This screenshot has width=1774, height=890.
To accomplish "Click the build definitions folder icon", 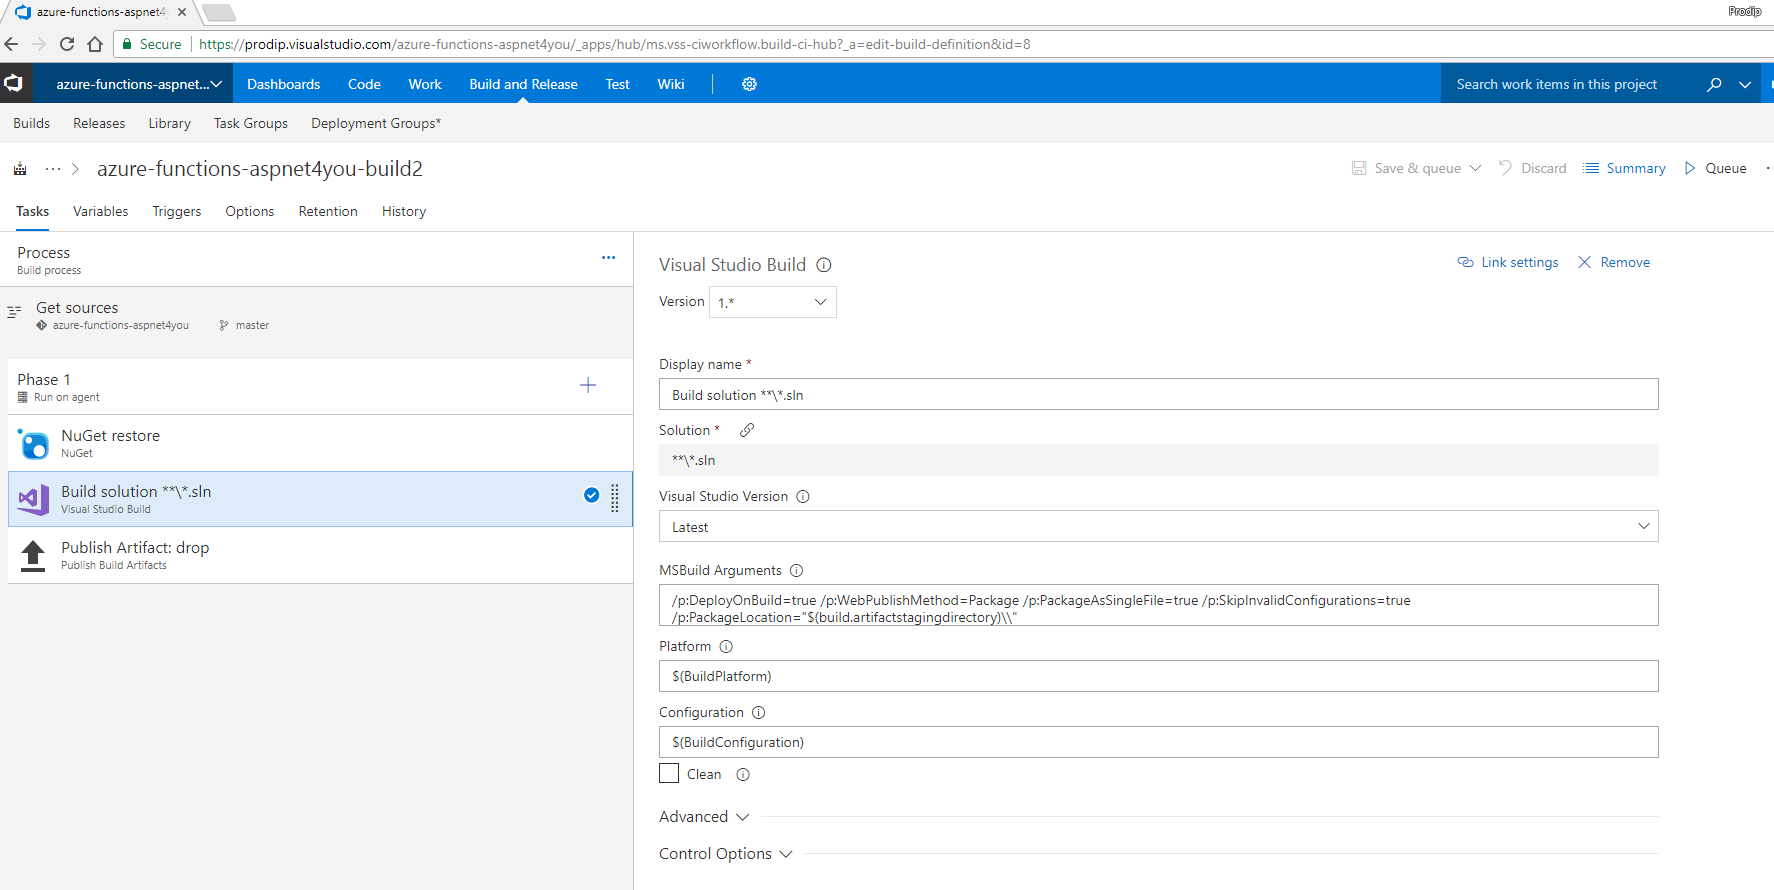I will pyautogui.click(x=20, y=169).
